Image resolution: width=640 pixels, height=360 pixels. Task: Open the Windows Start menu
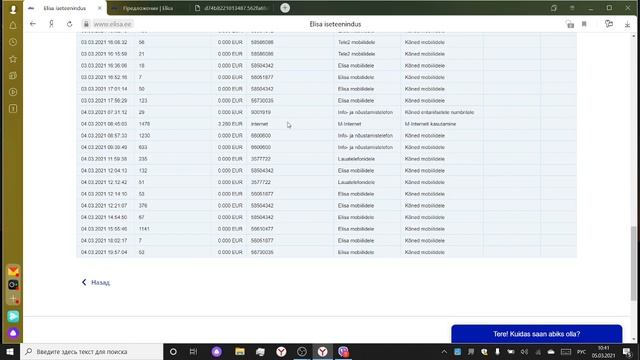click(x=10, y=351)
